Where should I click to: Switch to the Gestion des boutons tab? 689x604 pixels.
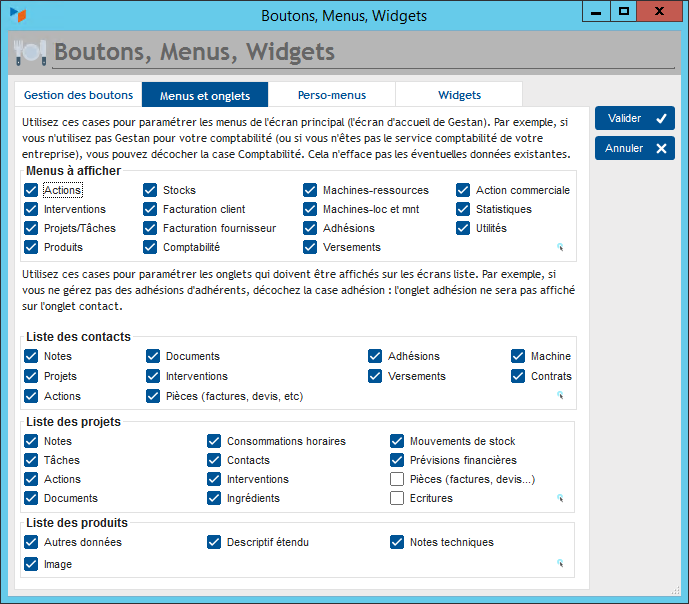click(78, 95)
